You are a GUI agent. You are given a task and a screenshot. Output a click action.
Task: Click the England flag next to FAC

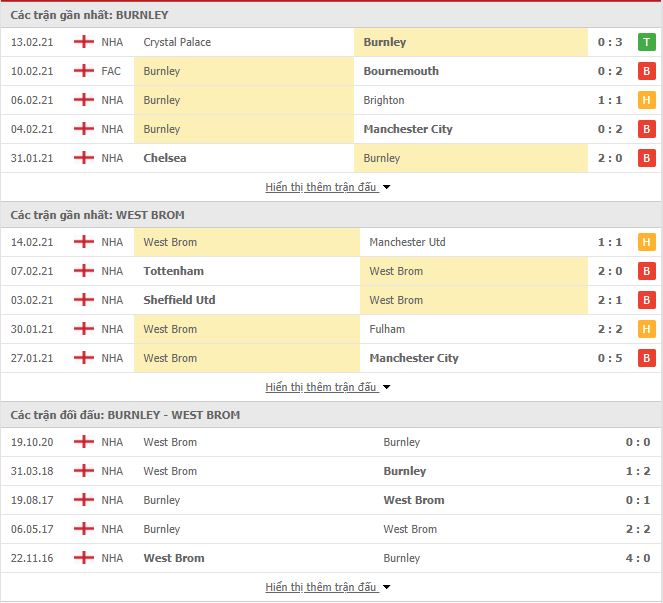click(x=84, y=71)
